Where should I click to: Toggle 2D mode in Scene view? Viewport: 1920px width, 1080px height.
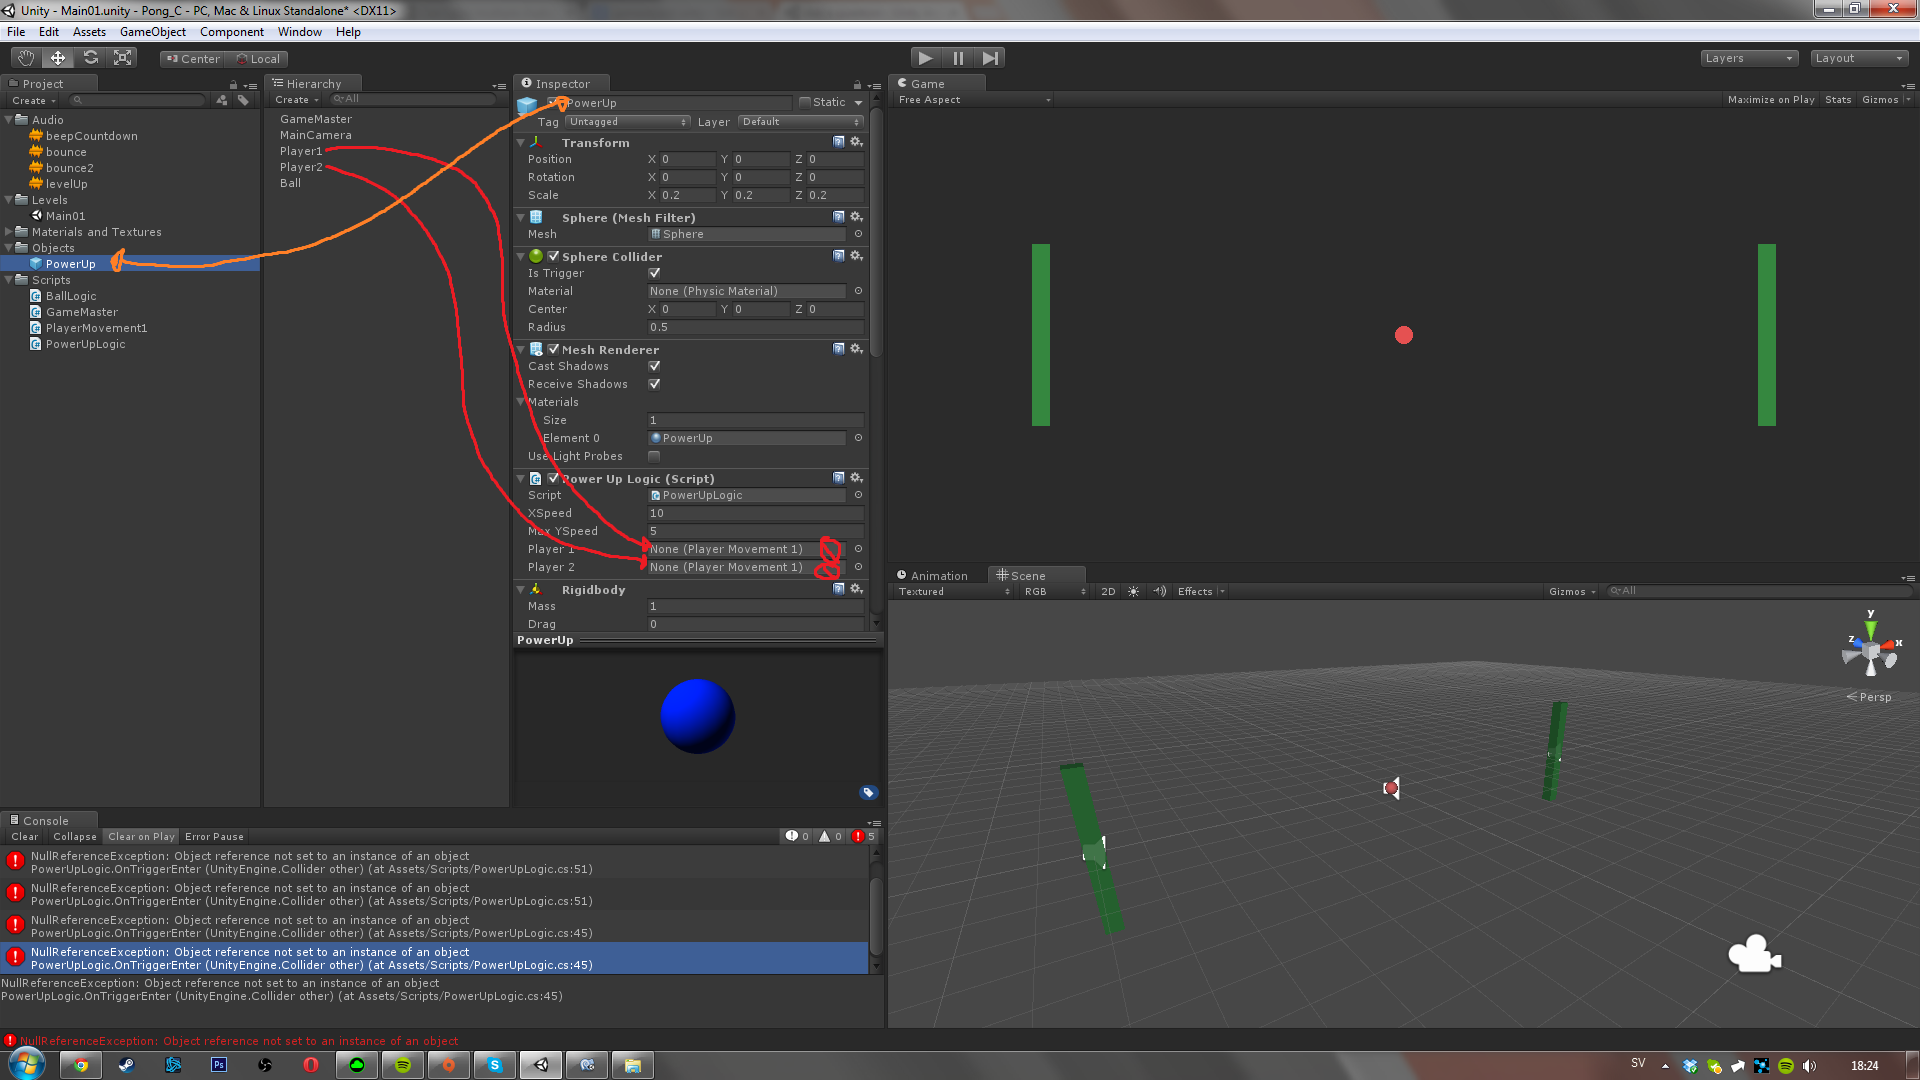(1108, 591)
